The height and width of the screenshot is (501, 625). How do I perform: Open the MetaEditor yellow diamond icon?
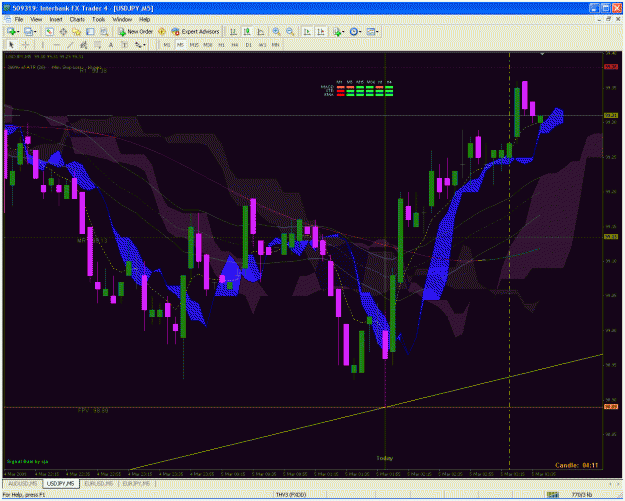(161, 31)
